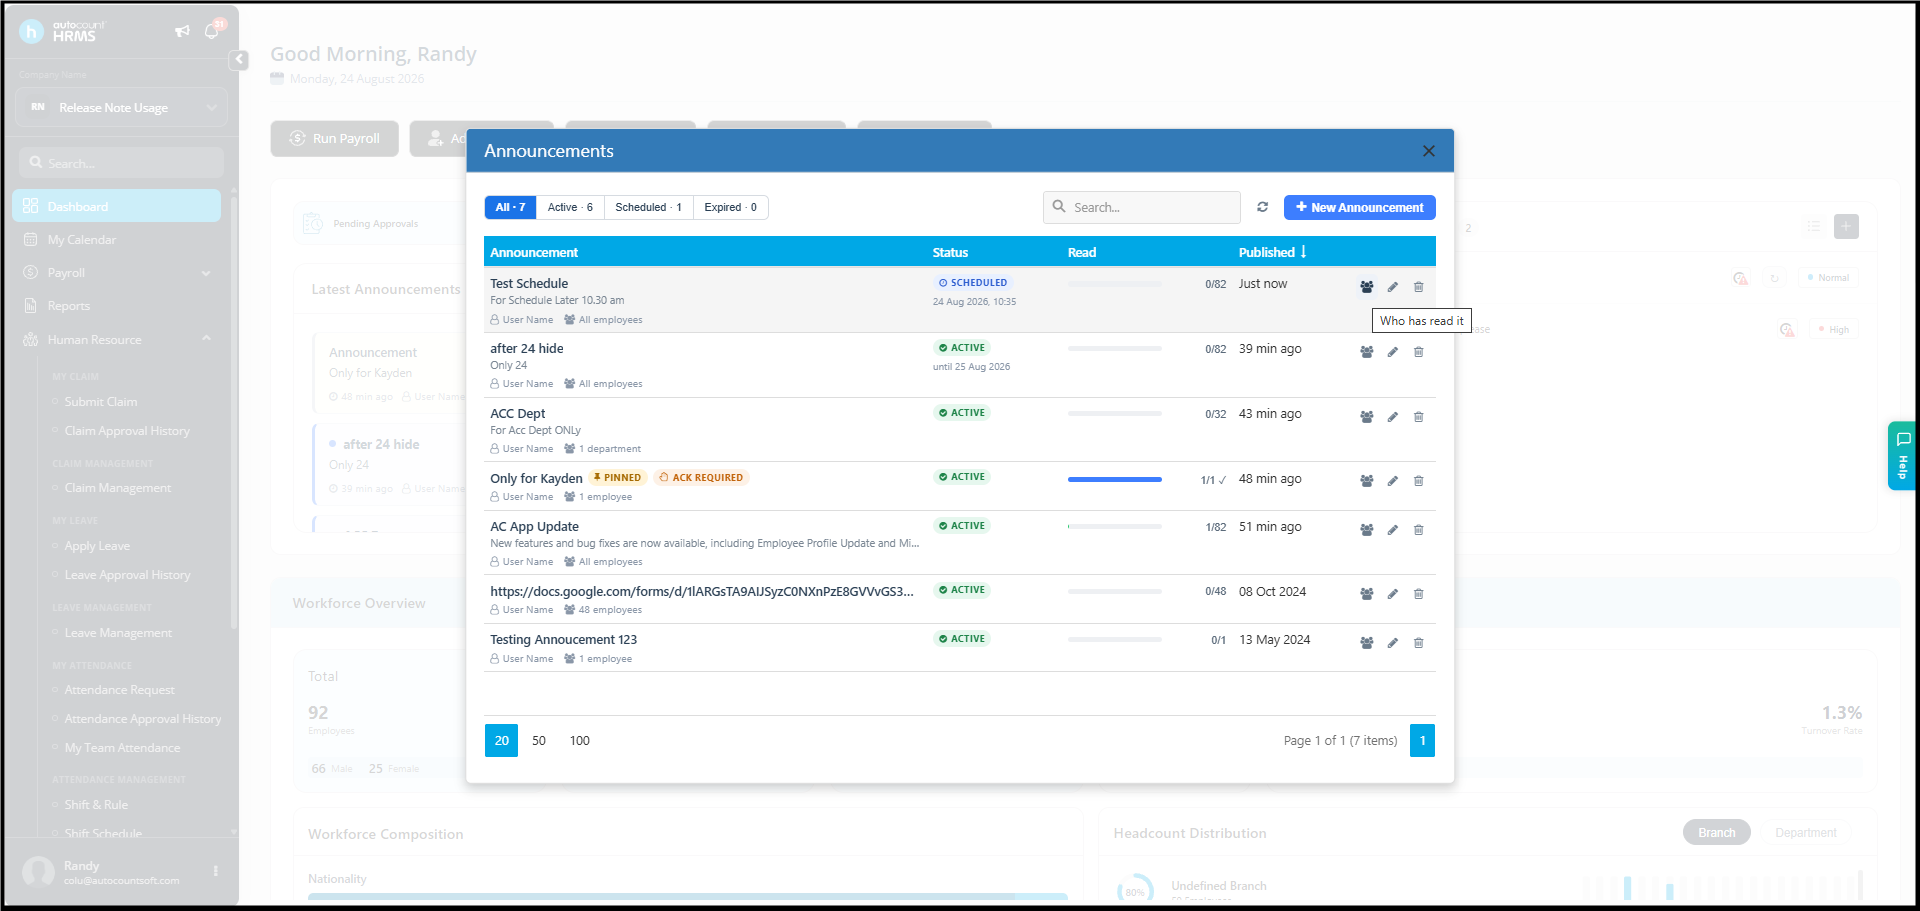
Task: Delete the after 24 hide announcement
Action: click(1418, 352)
